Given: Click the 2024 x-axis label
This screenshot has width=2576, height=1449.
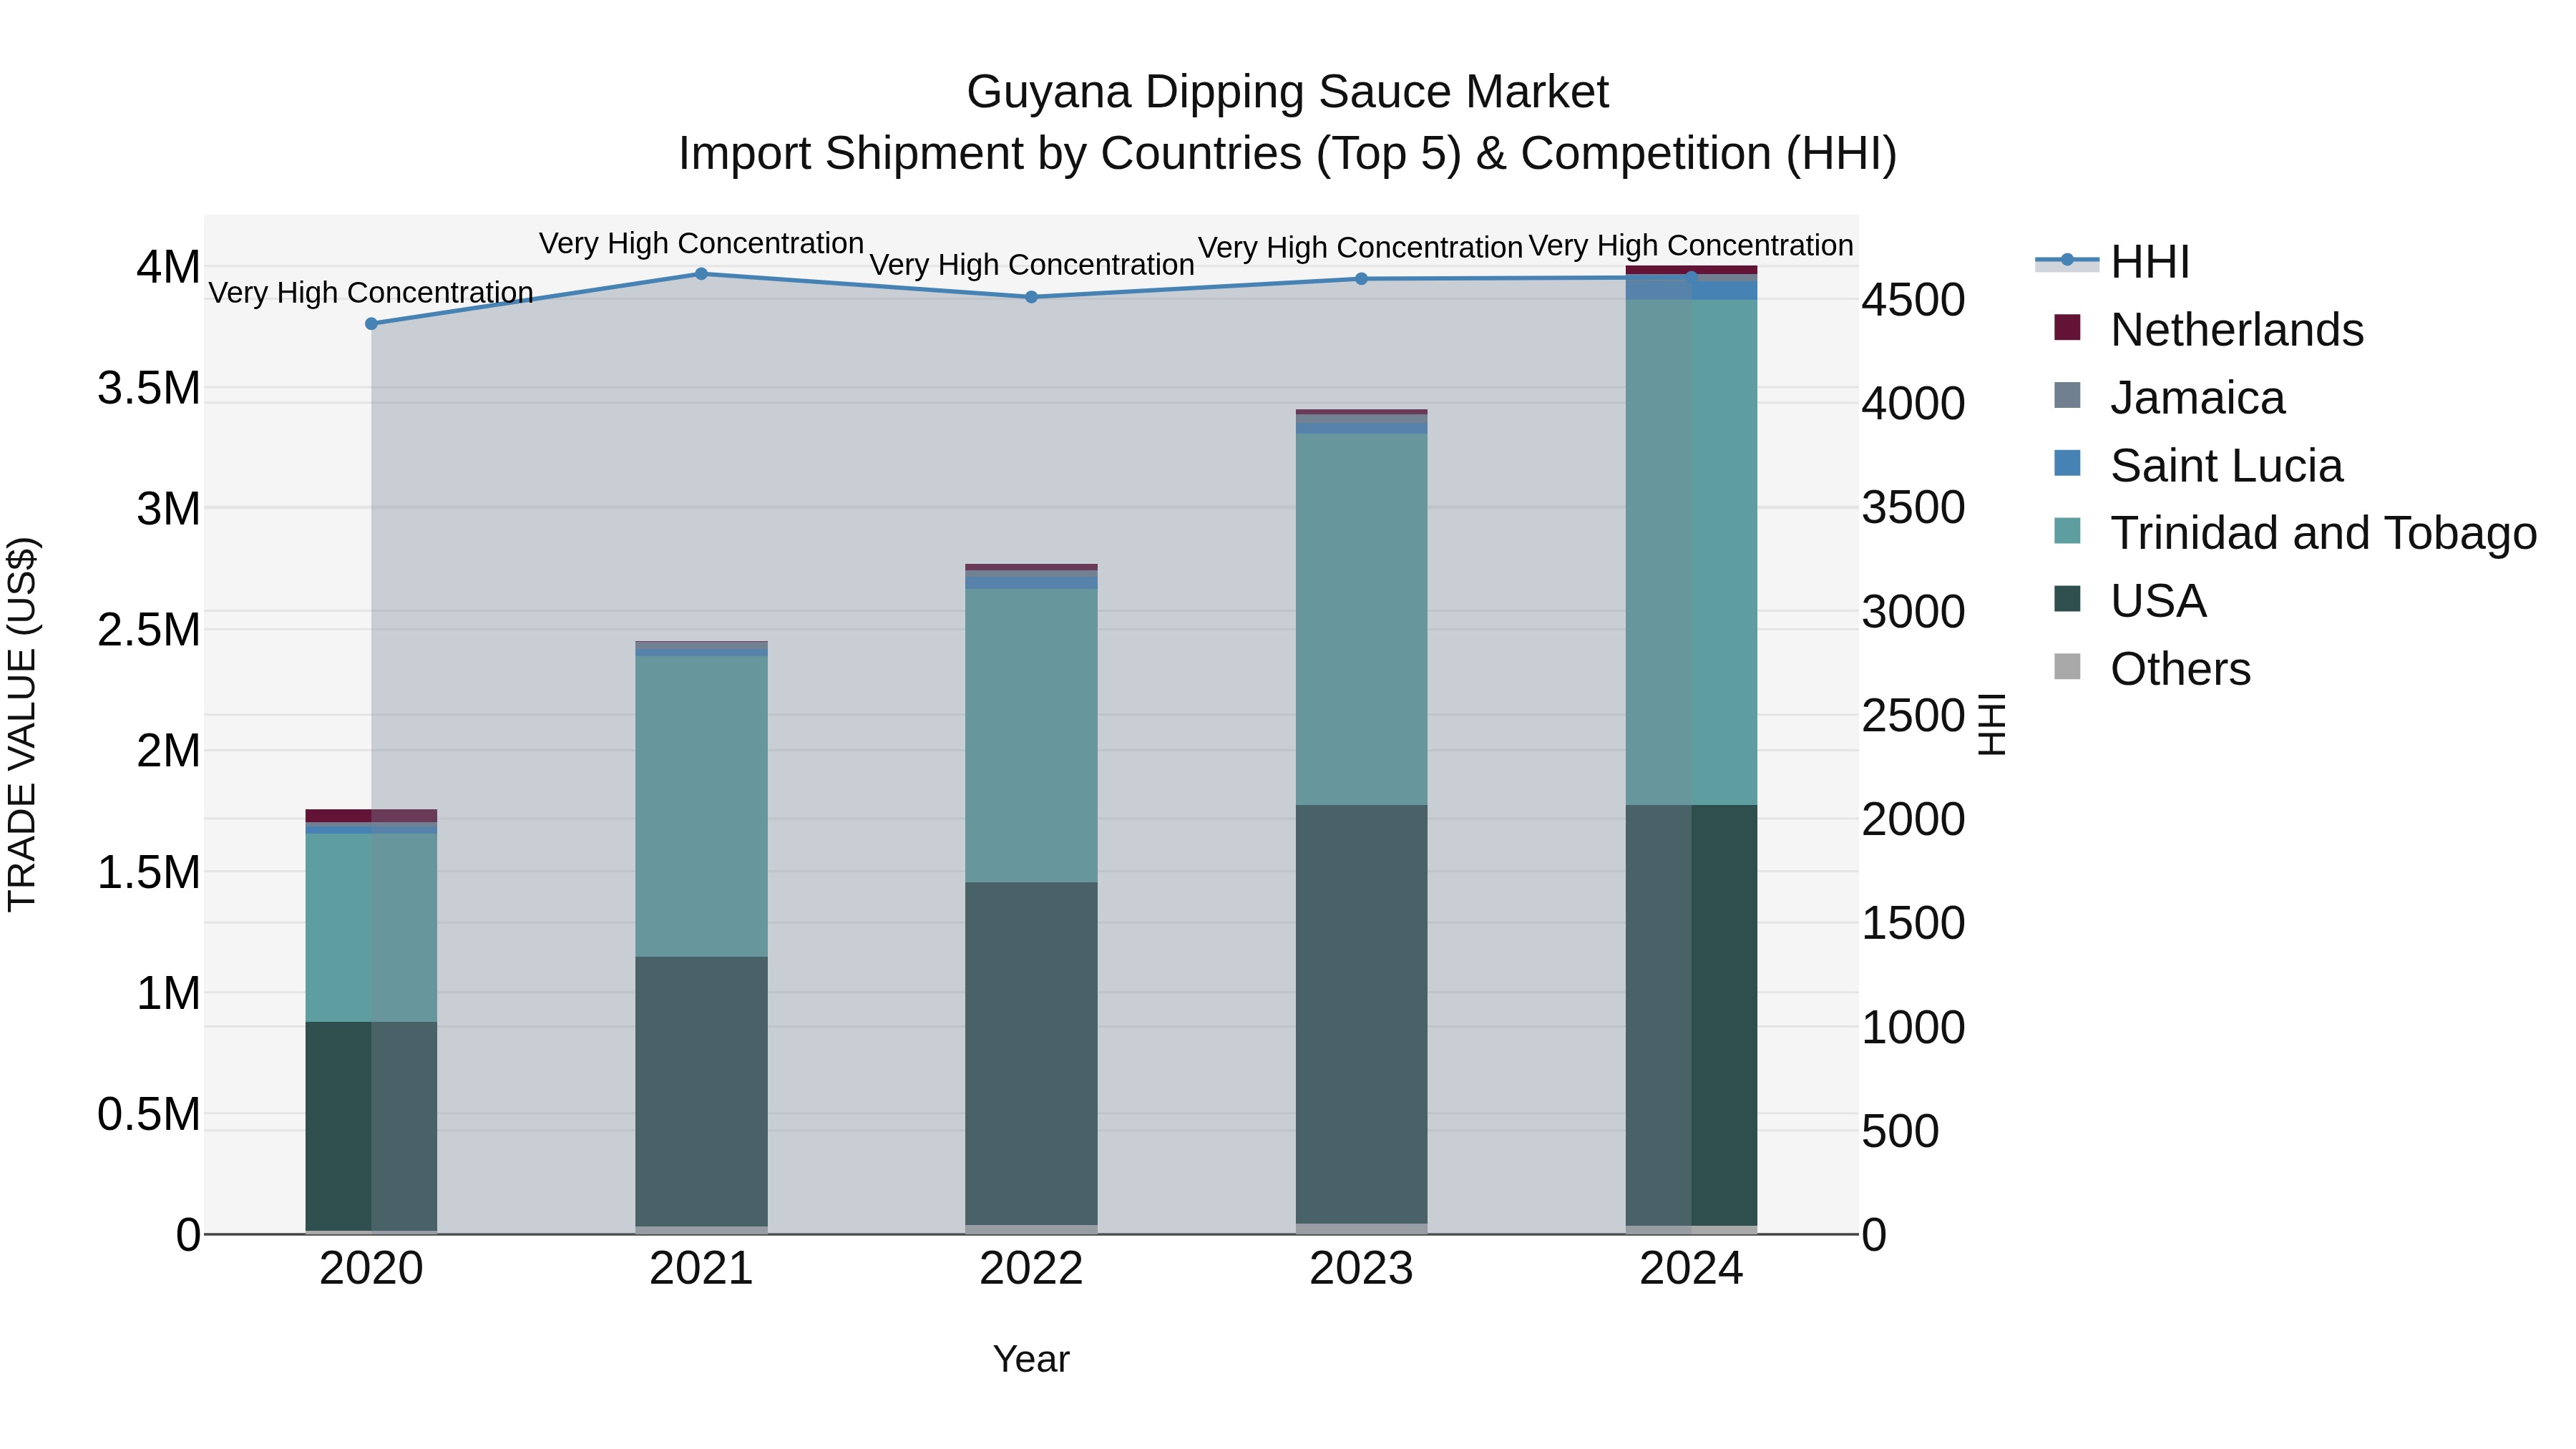Looking at the screenshot, I should pos(1691,1269).
